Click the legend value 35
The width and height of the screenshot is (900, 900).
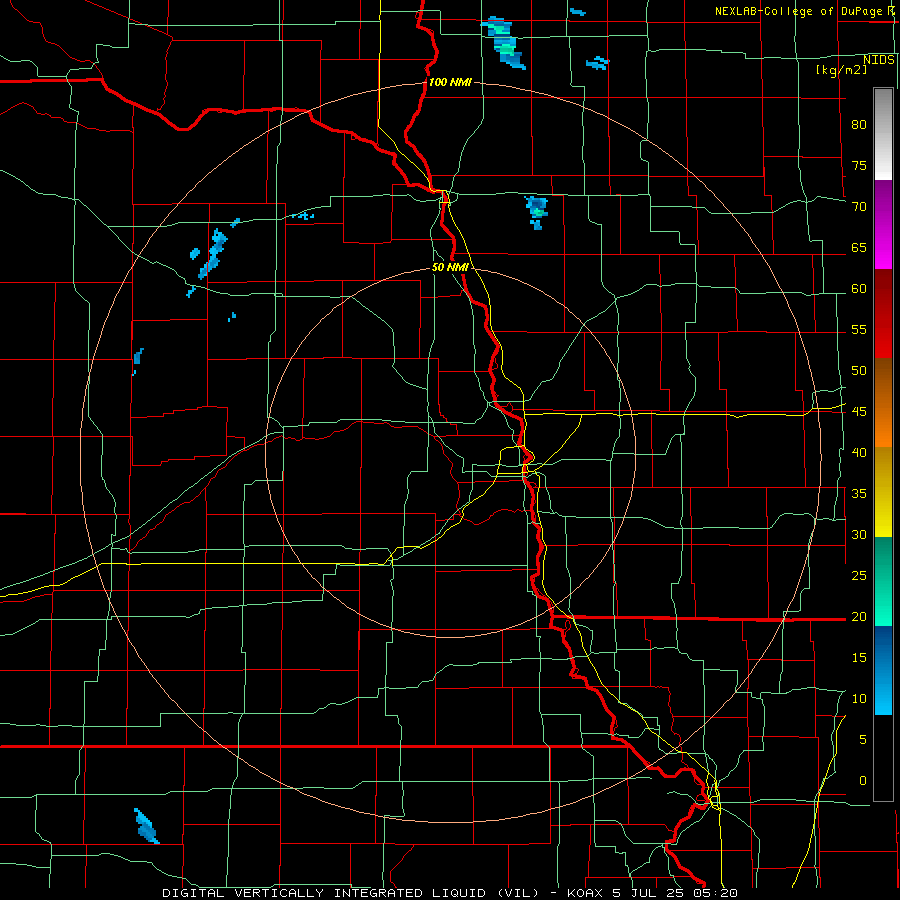pyautogui.click(x=859, y=494)
